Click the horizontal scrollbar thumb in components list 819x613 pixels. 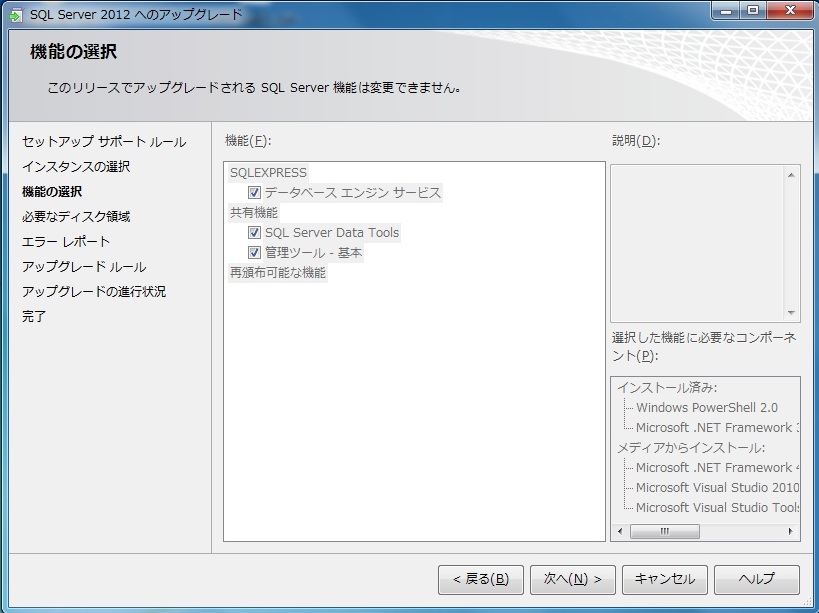[664, 532]
